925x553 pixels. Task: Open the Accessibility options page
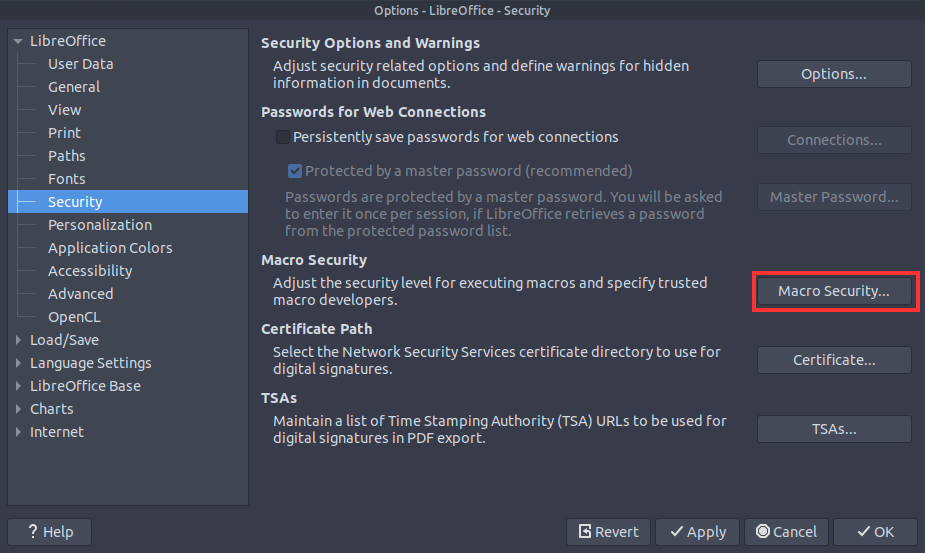pyautogui.click(x=90, y=271)
